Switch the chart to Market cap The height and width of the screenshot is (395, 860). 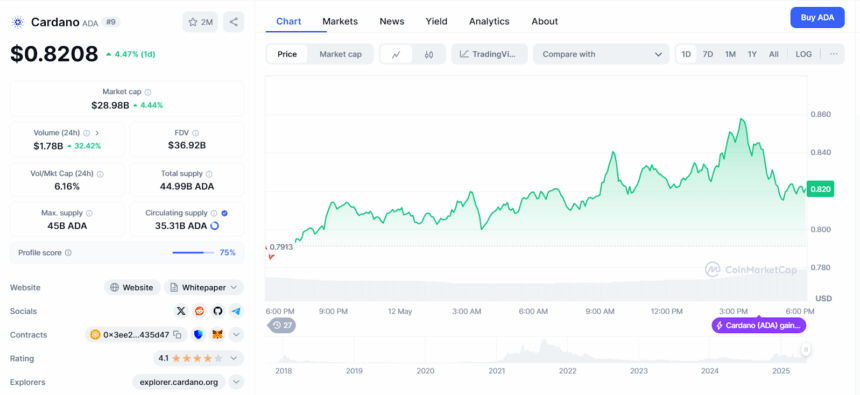pyautogui.click(x=340, y=54)
